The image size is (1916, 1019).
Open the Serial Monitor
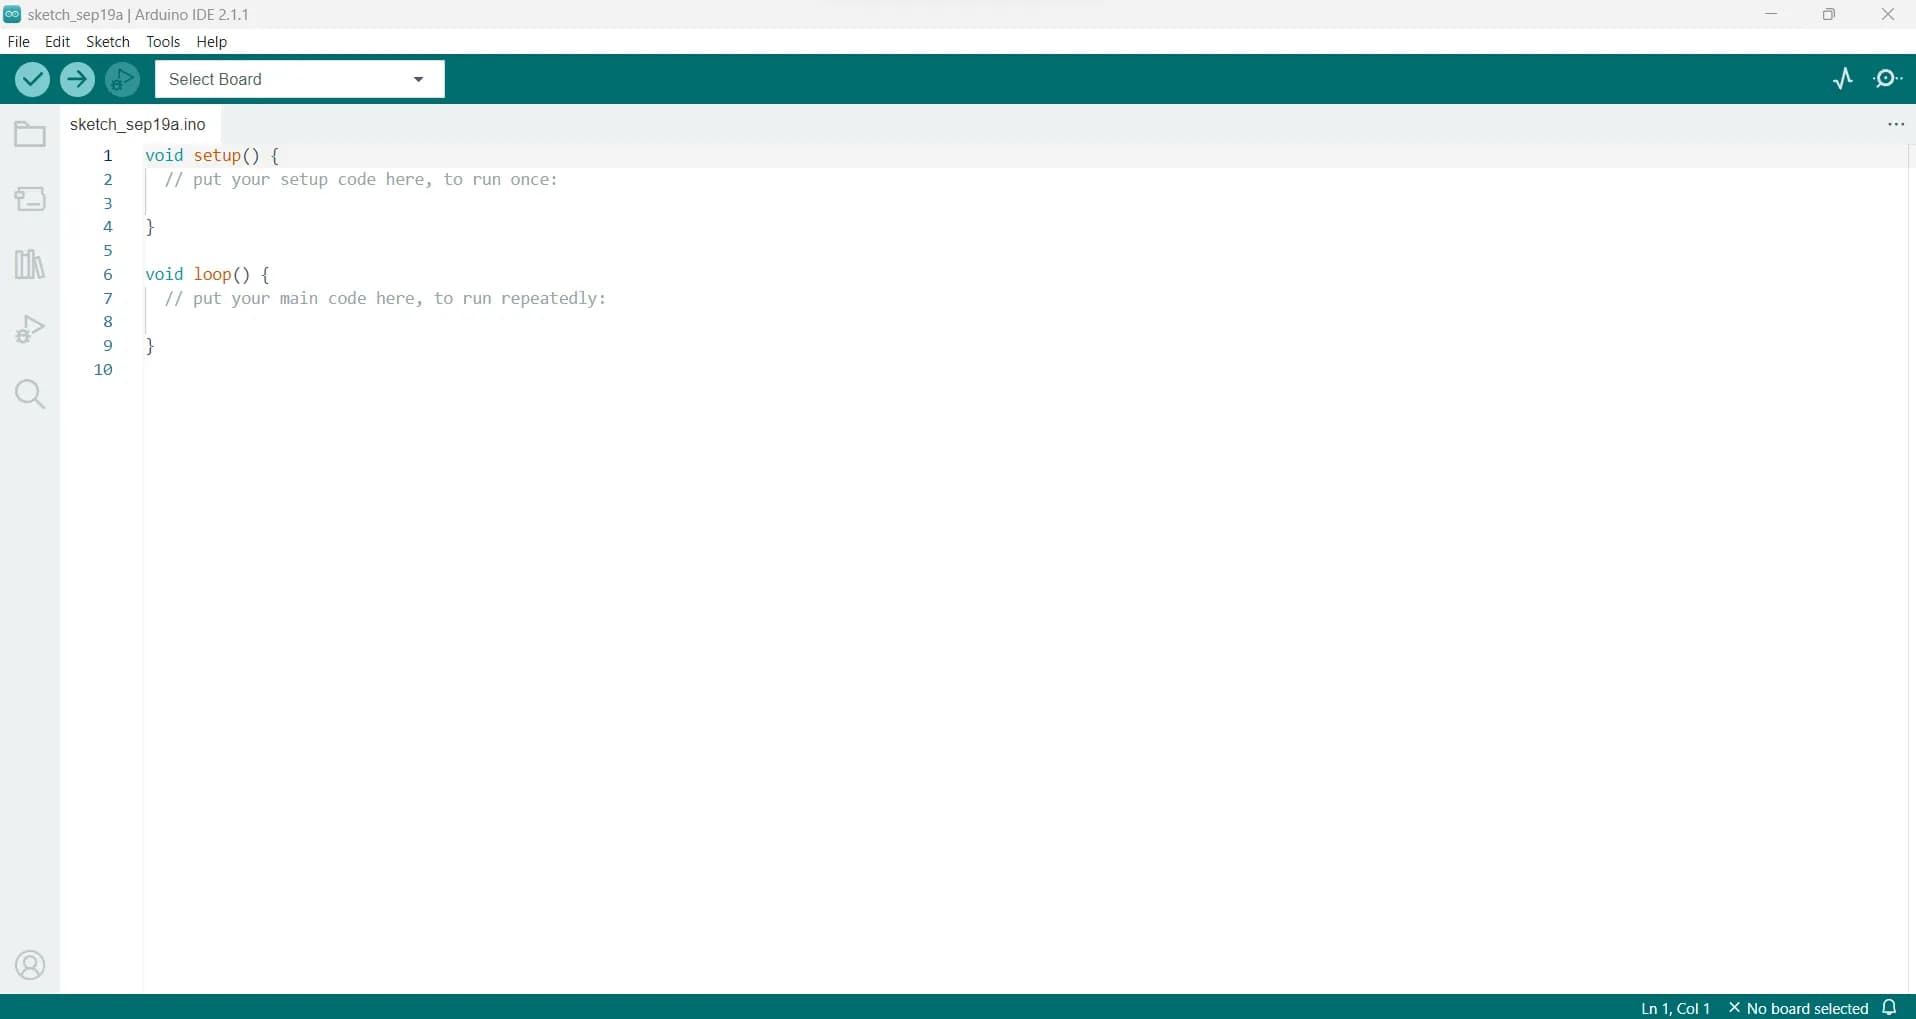[1888, 79]
